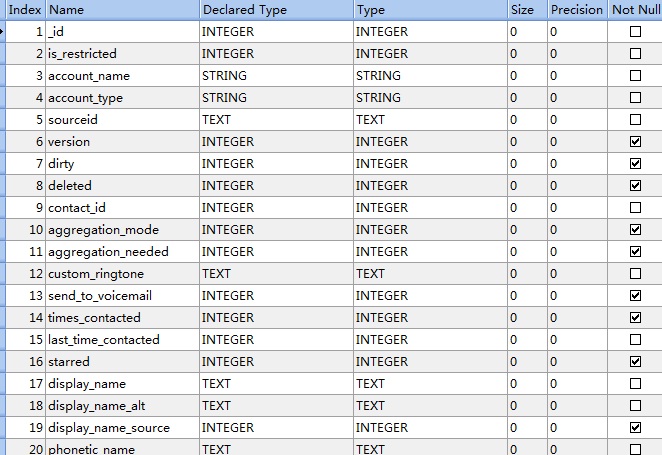Click the Not Null column header
Viewport: 662px width, 455px height.
point(635,10)
